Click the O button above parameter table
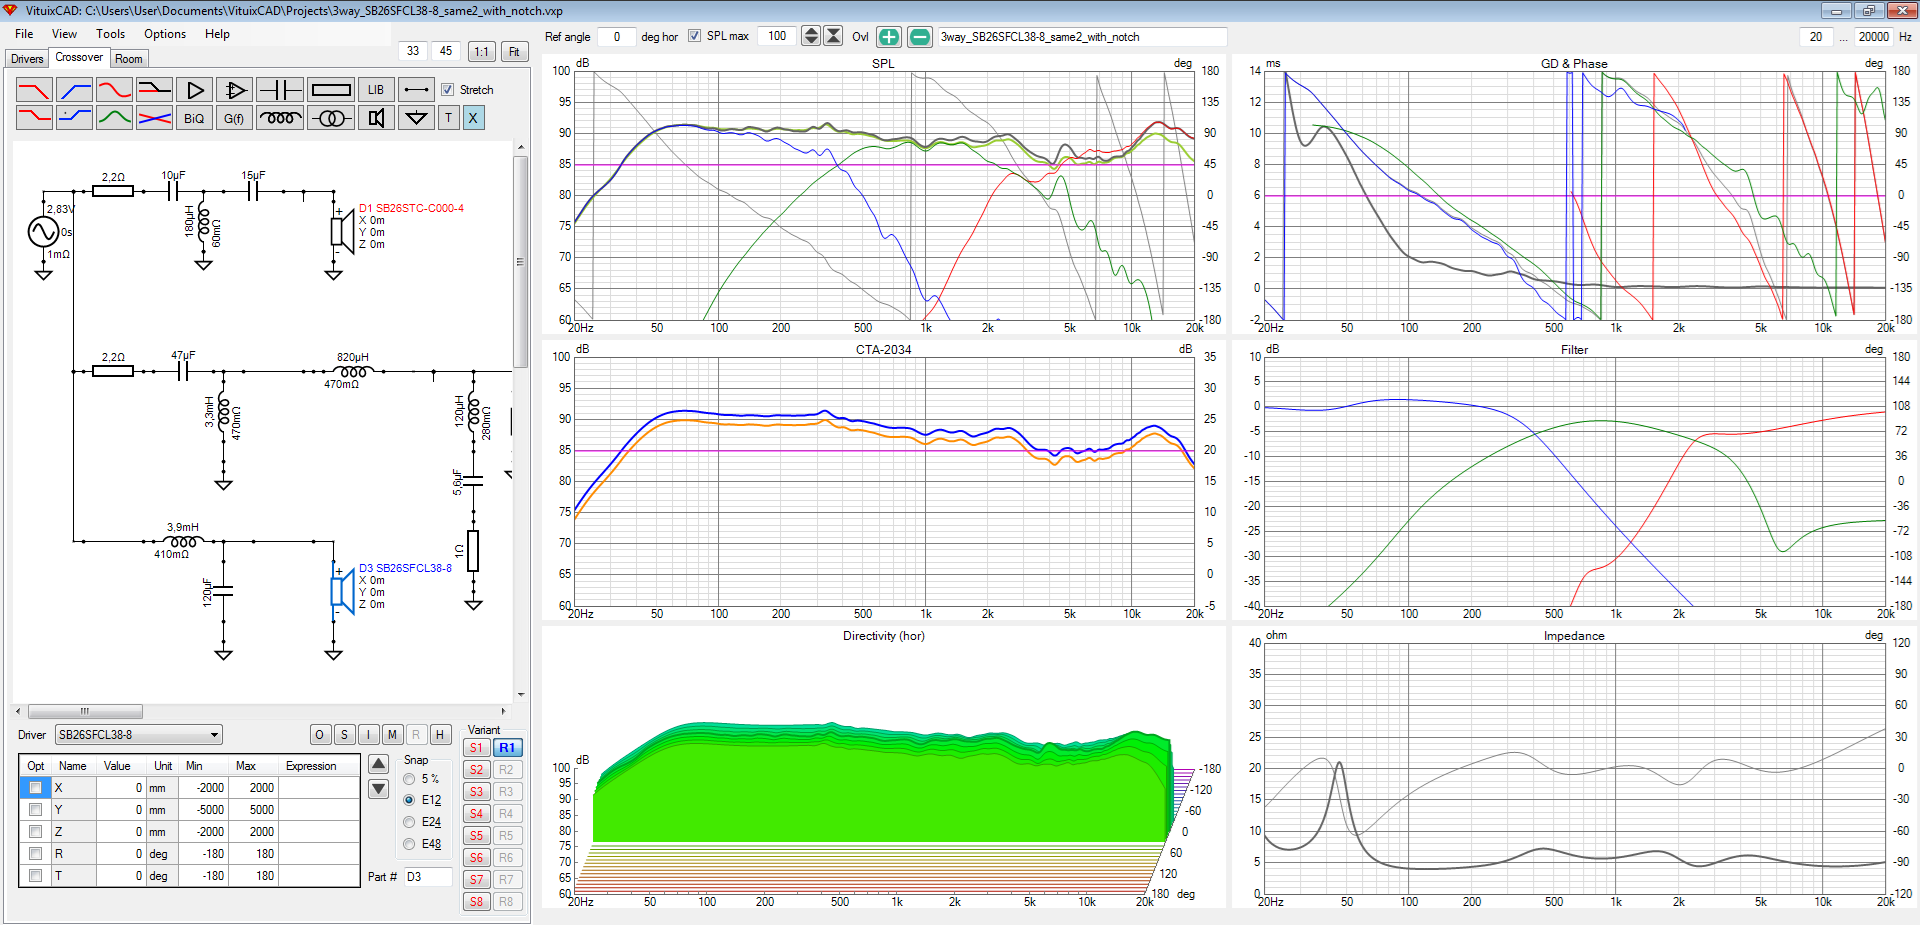 pyautogui.click(x=319, y=735)
